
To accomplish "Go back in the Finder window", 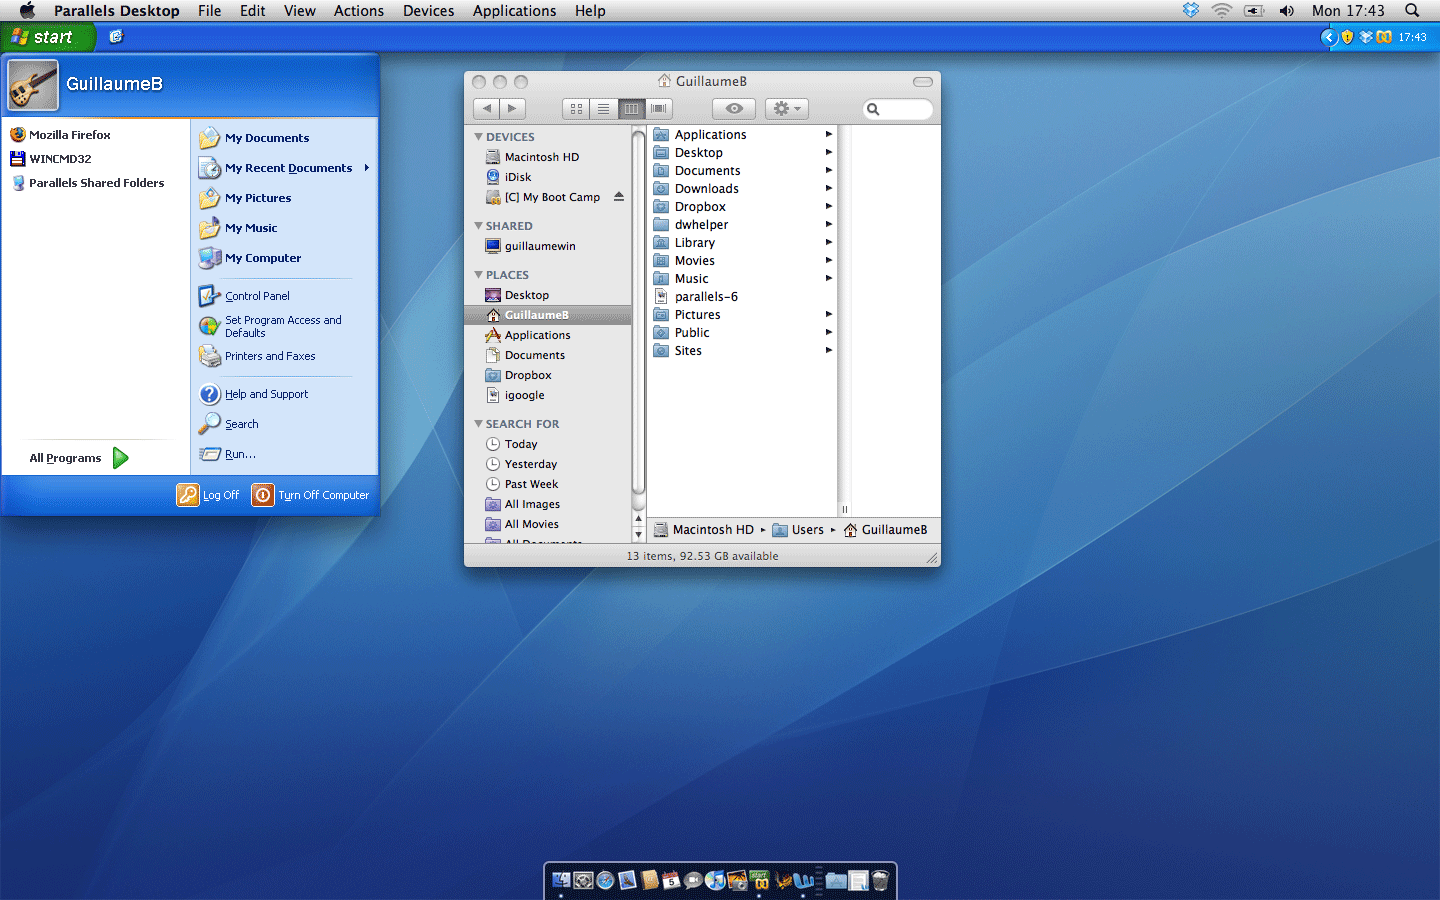I will point(486,108).
